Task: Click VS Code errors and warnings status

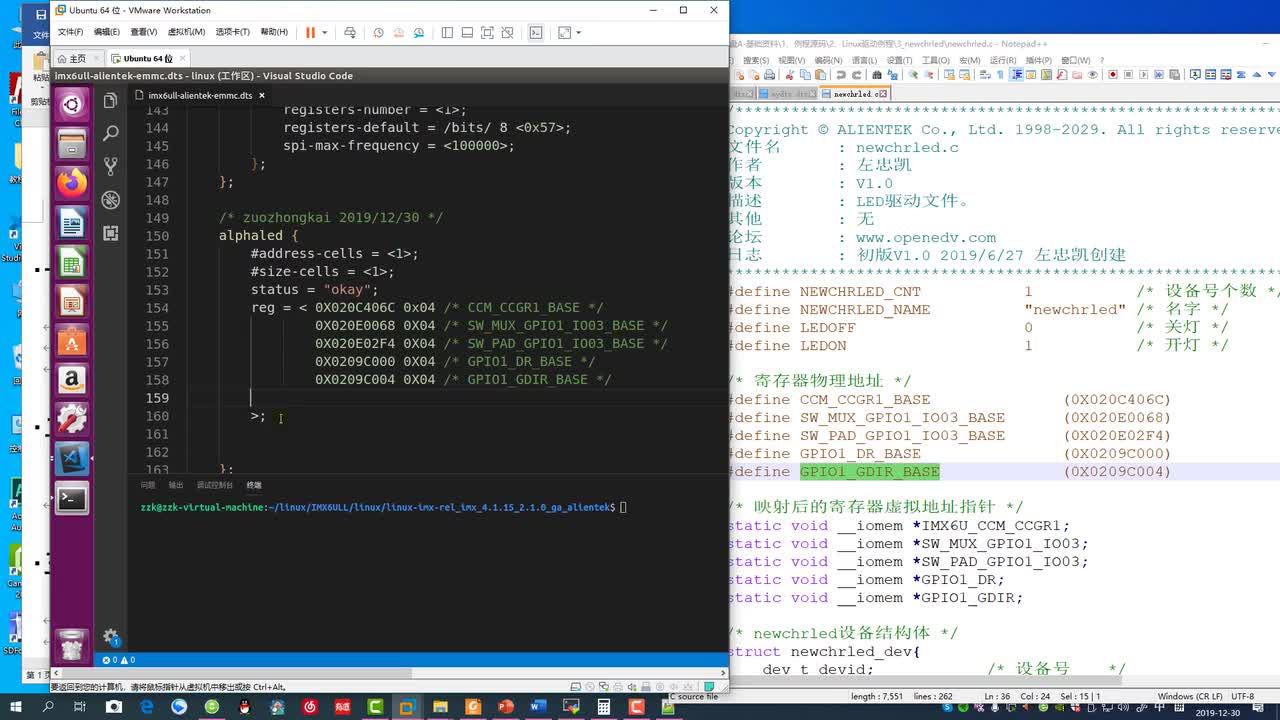Action: (119, 660)
